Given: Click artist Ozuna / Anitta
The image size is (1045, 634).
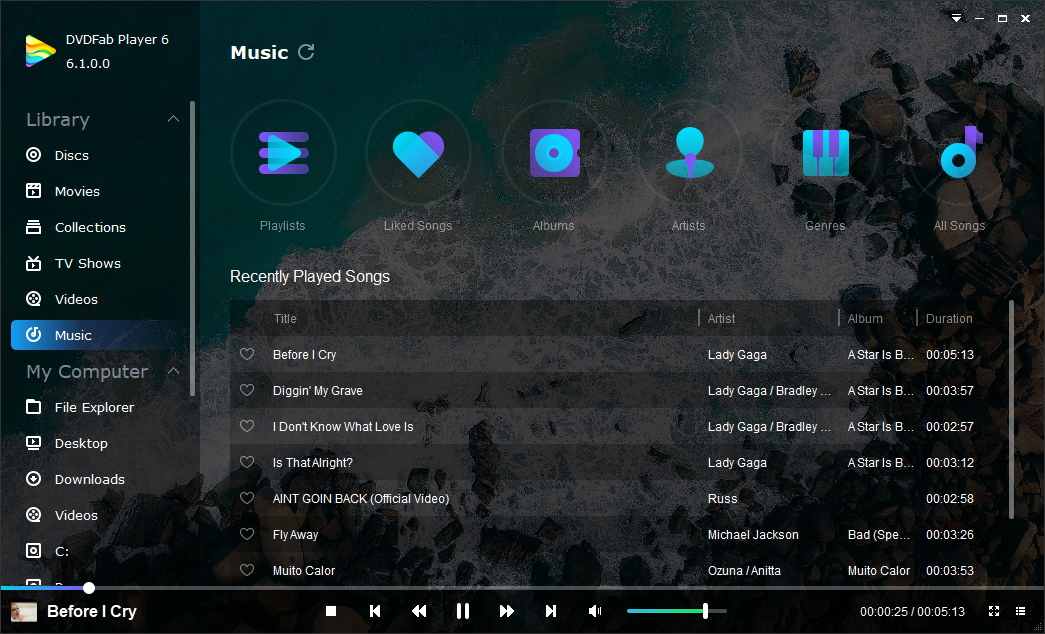Looking at the screenshot, I should pyautogui.click(x=744, y=571).
